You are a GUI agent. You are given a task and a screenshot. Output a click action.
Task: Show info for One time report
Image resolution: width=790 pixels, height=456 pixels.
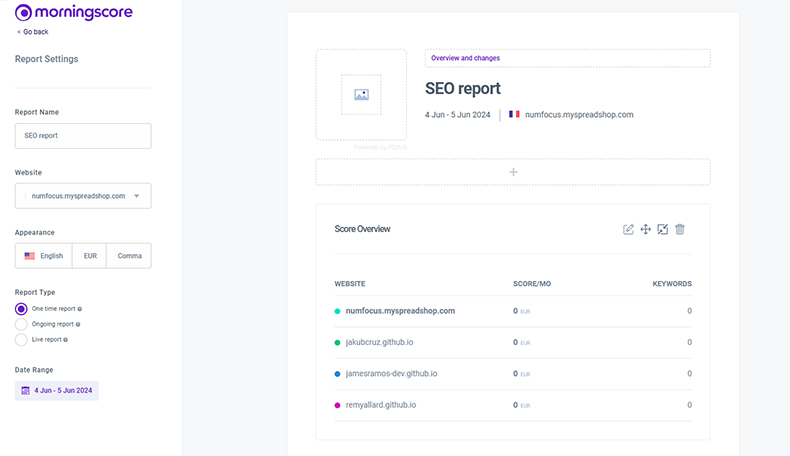point(80,309)
